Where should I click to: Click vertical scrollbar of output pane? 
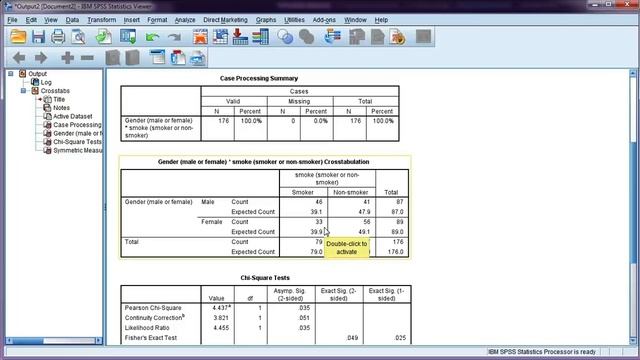pyautogui.click(x=633, y=203)
